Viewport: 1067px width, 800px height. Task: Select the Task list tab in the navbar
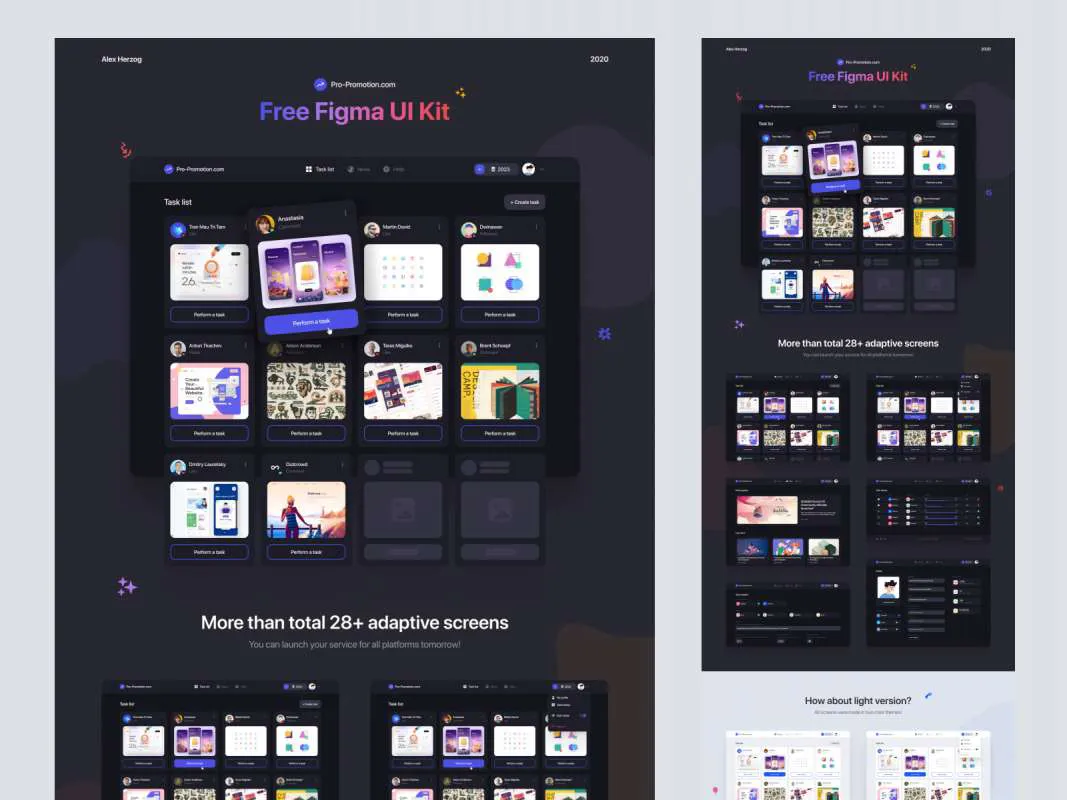pos(322,168)
